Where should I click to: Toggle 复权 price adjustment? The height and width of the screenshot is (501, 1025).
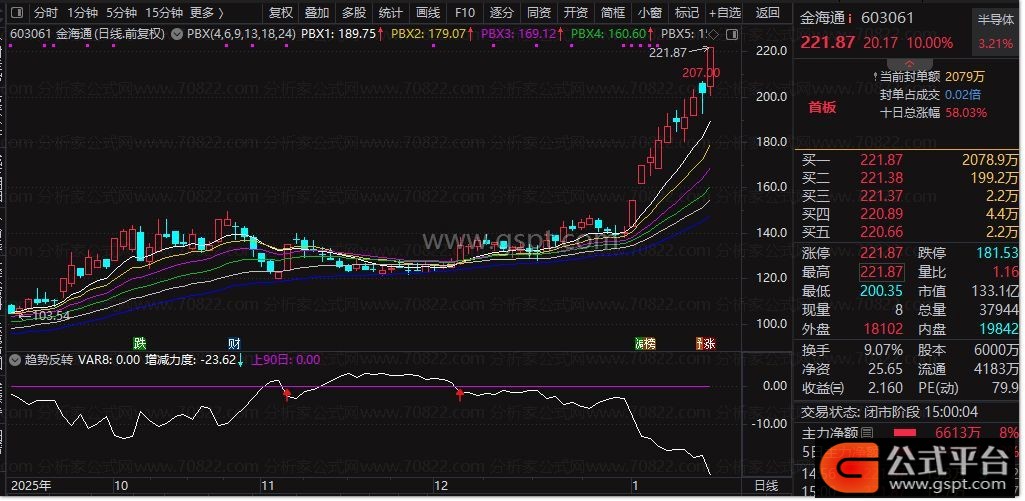281,13
